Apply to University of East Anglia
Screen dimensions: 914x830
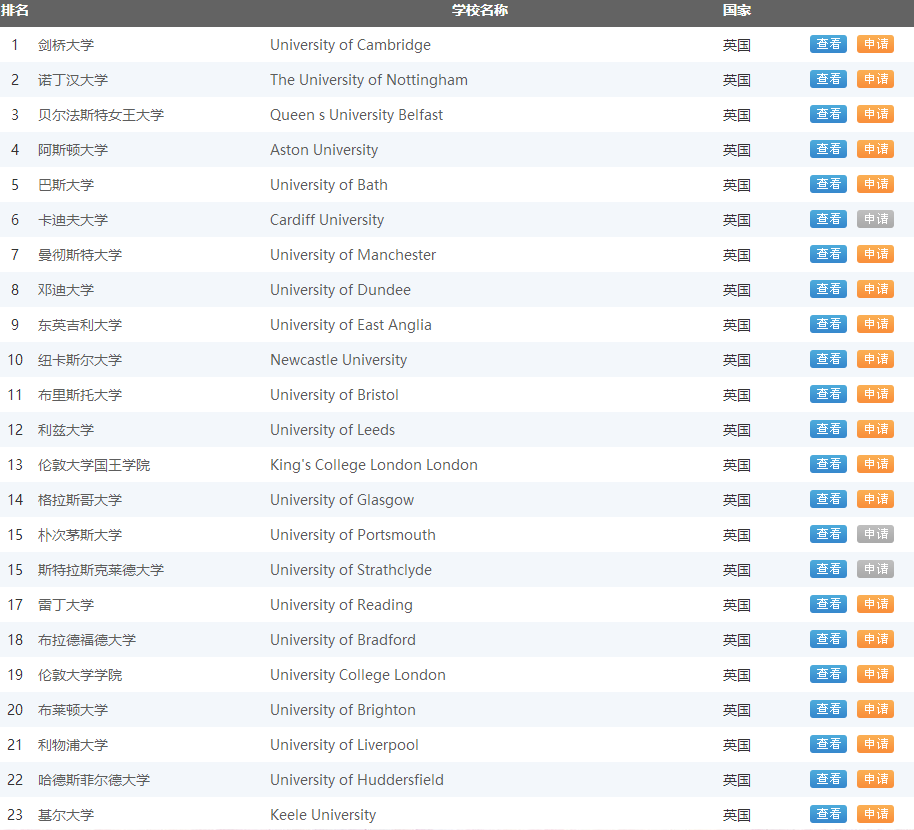pos(876,324)
